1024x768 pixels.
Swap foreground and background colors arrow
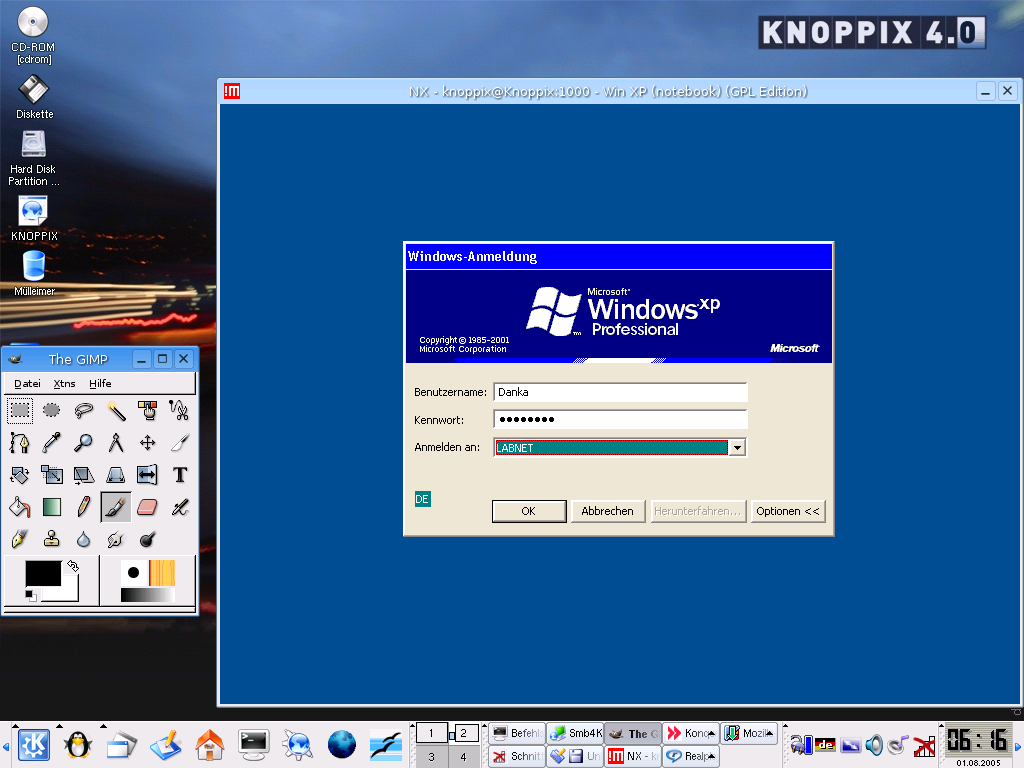(x=72, y=566)
